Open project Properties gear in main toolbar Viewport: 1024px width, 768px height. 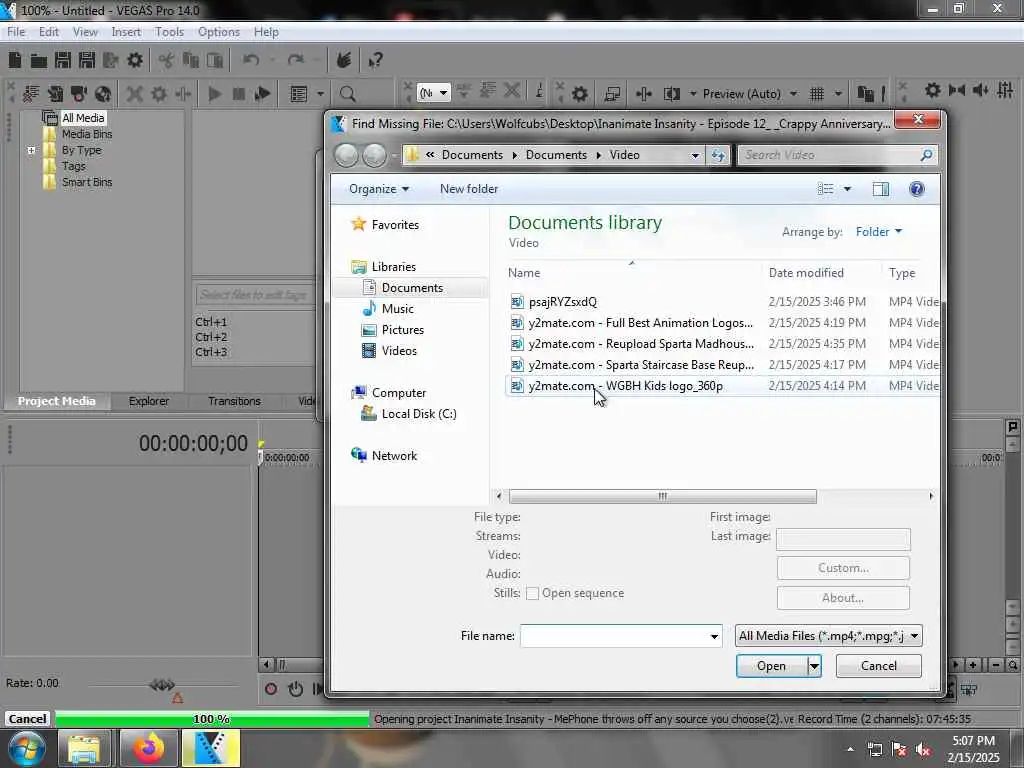135,60
